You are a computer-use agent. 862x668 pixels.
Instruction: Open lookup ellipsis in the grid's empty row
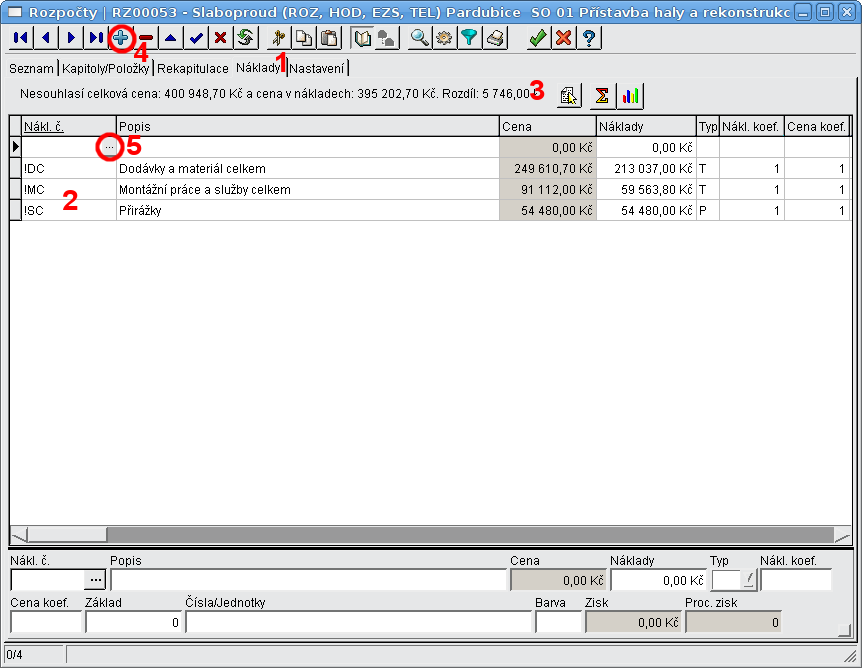(x=109, y=148)
